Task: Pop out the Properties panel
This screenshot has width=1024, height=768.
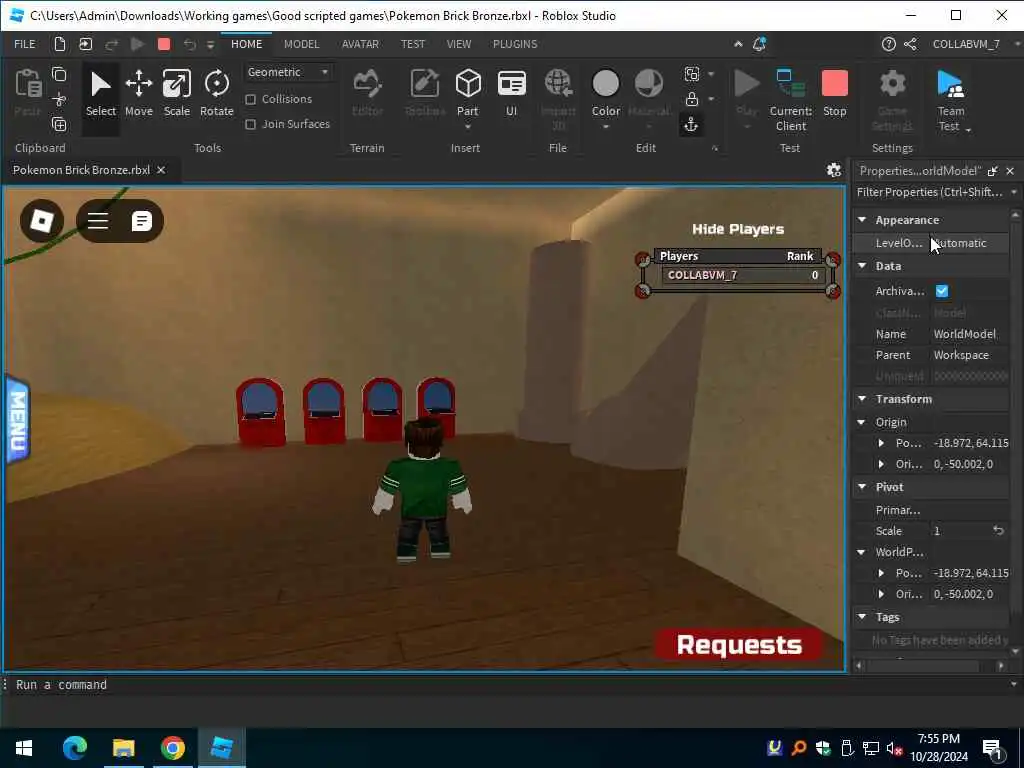Action: 992,171
